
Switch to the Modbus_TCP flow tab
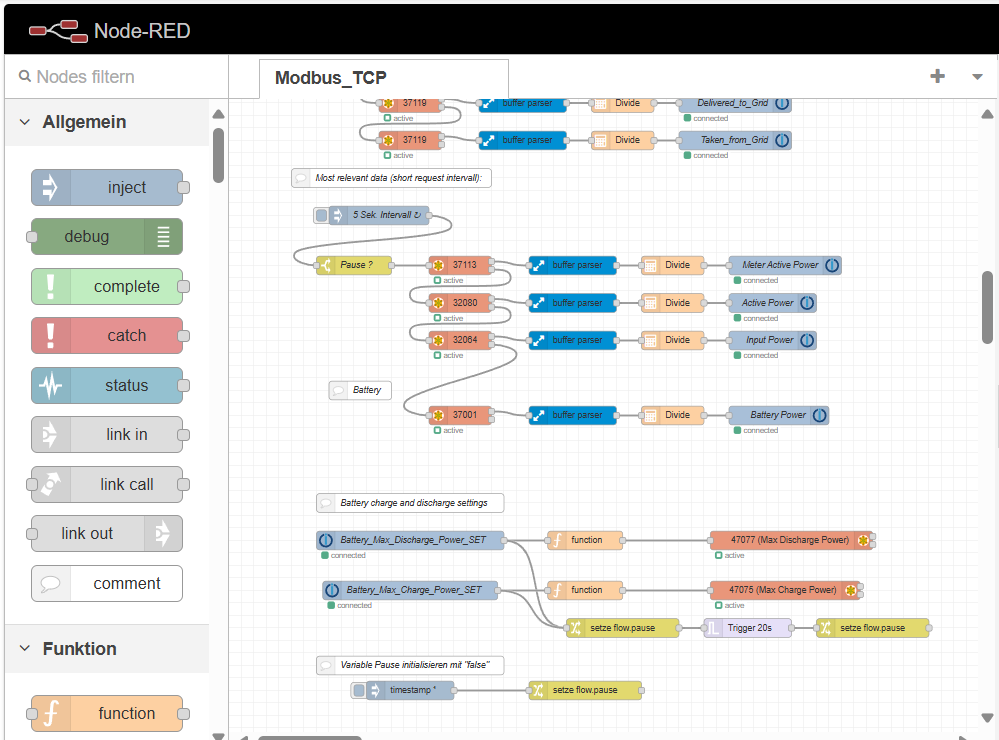coord(384,78)
